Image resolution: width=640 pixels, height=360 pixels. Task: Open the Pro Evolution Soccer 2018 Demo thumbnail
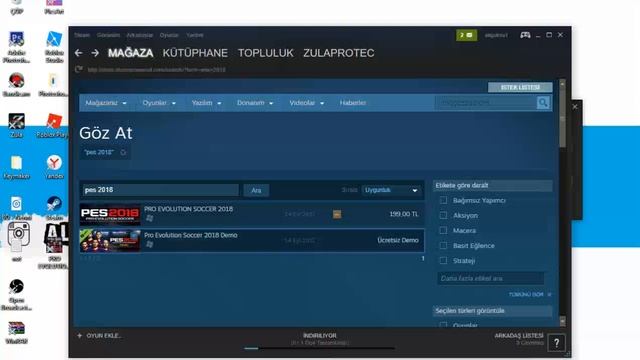coord(110,240)
